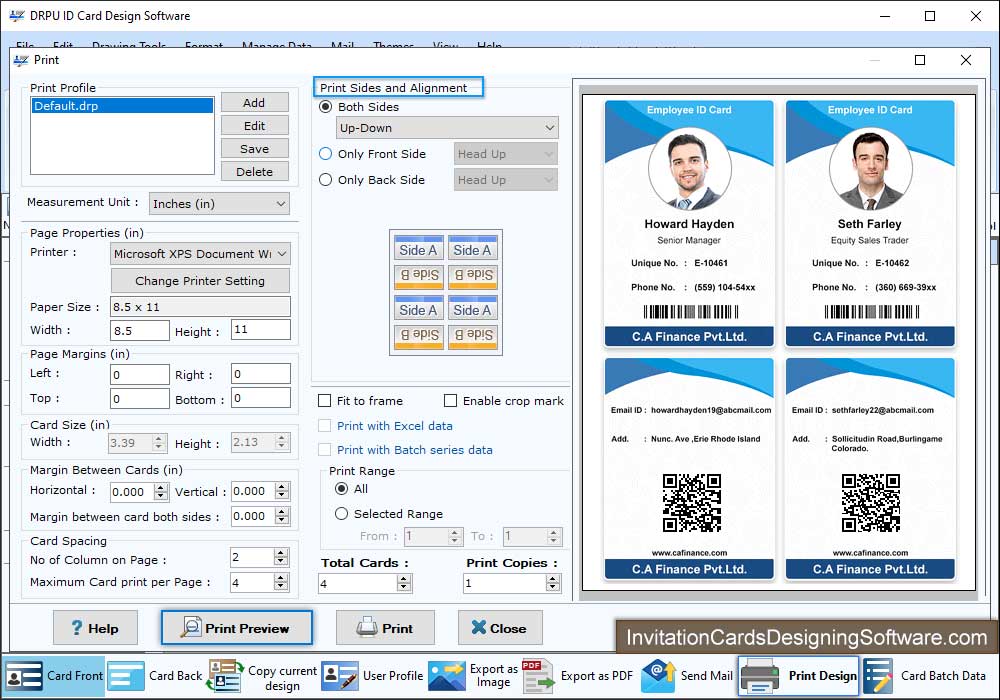Choose Selected Range radio button

click(342, 513)
